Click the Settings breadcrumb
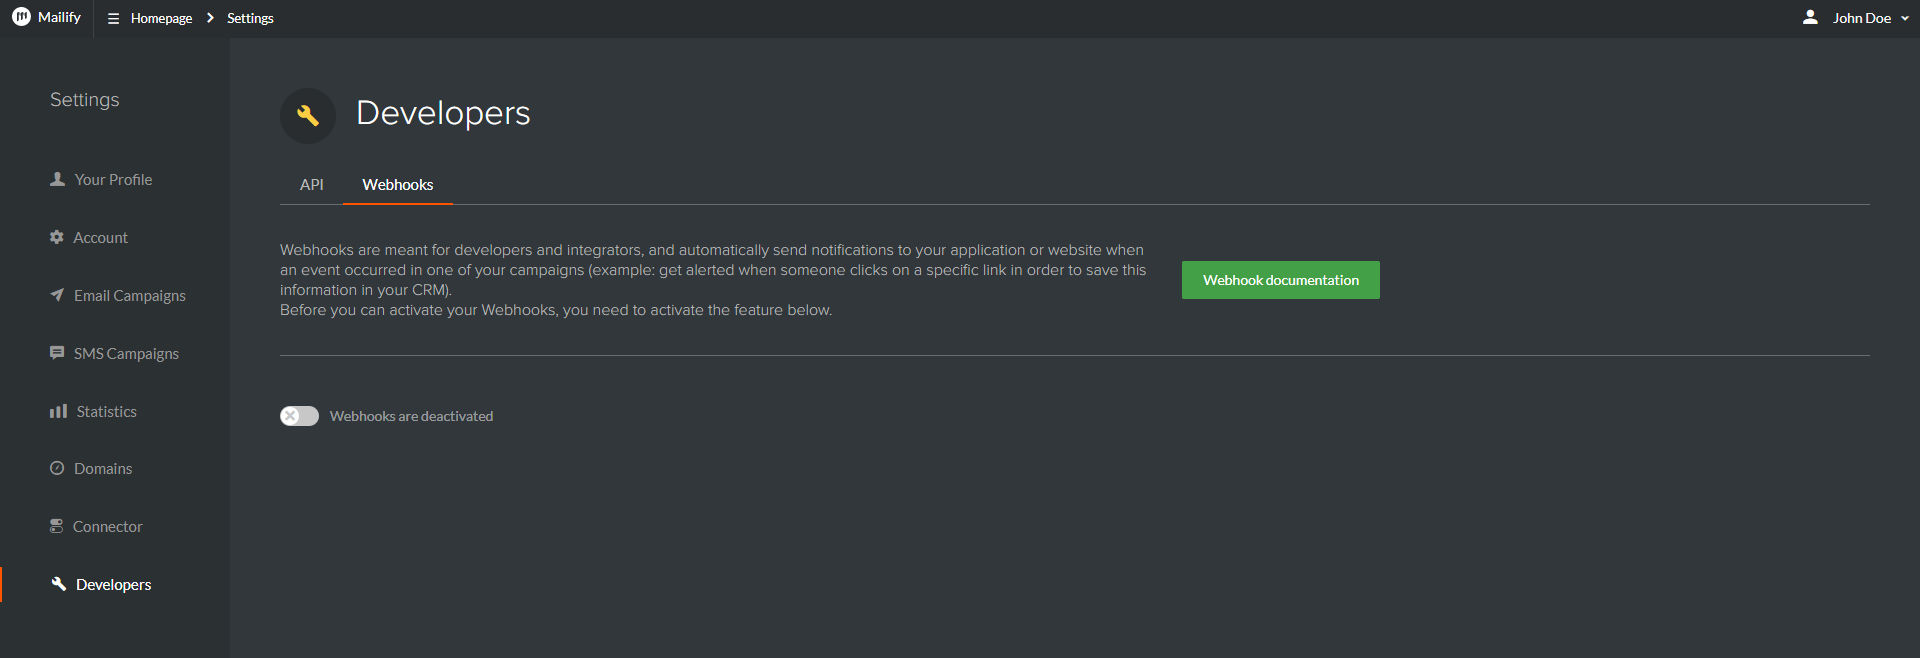Viewport: 1920px width, 658px height. click(x=250, y=18)
